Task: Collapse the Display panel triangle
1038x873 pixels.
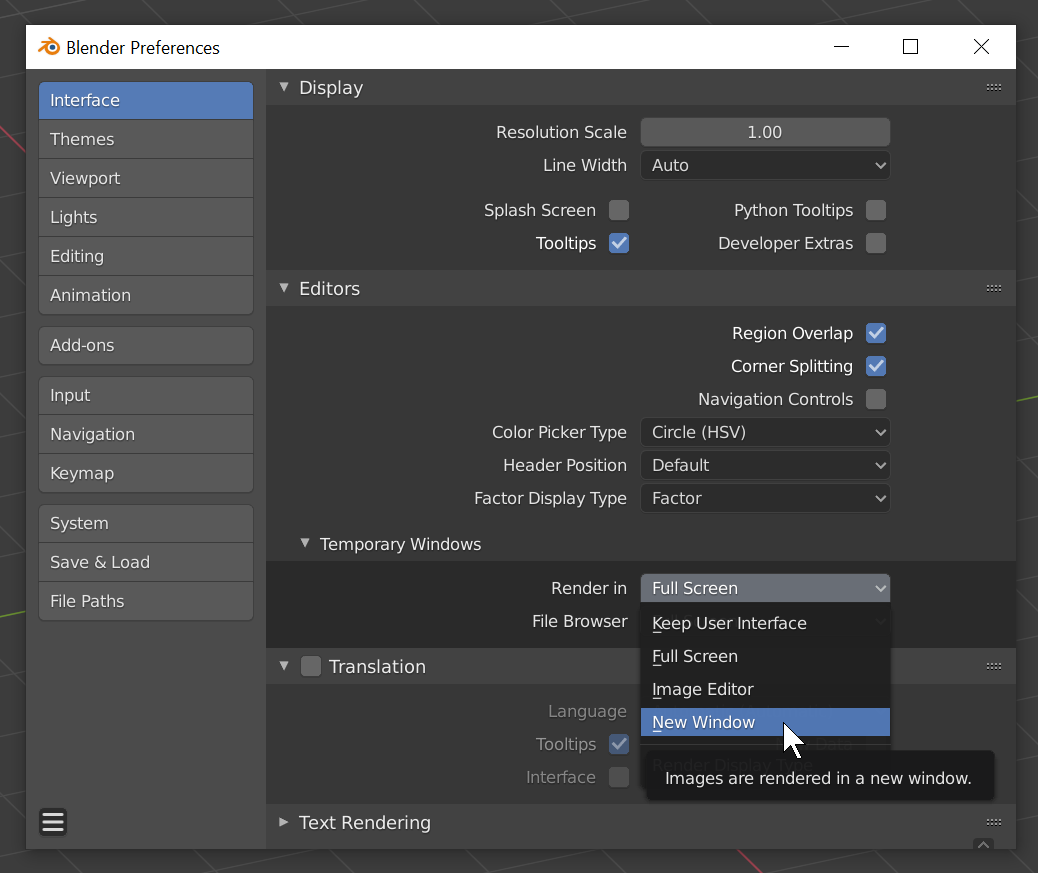Action: 284,87
